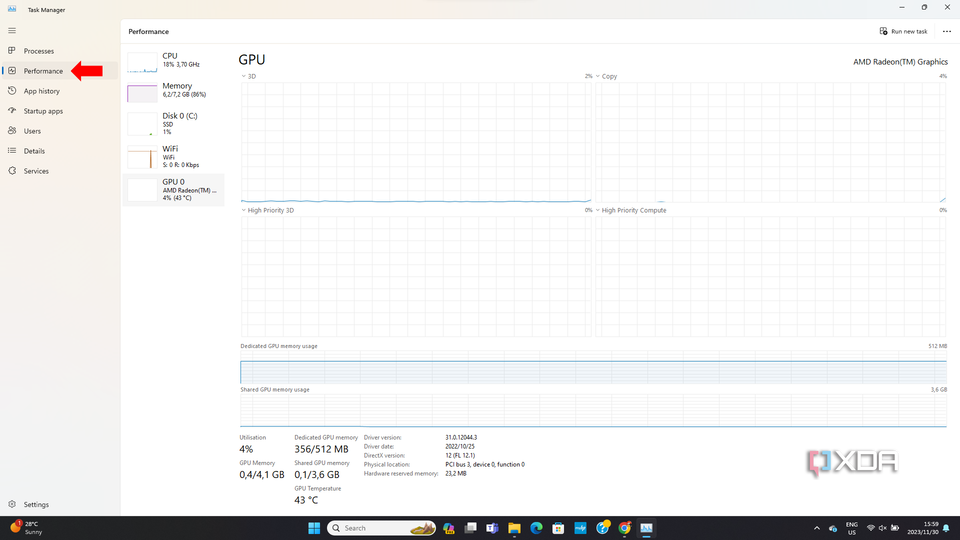This screenshot has height=540, width=960.
Task: Click the Services sidebar icon
Action: [x=12, y=171]
